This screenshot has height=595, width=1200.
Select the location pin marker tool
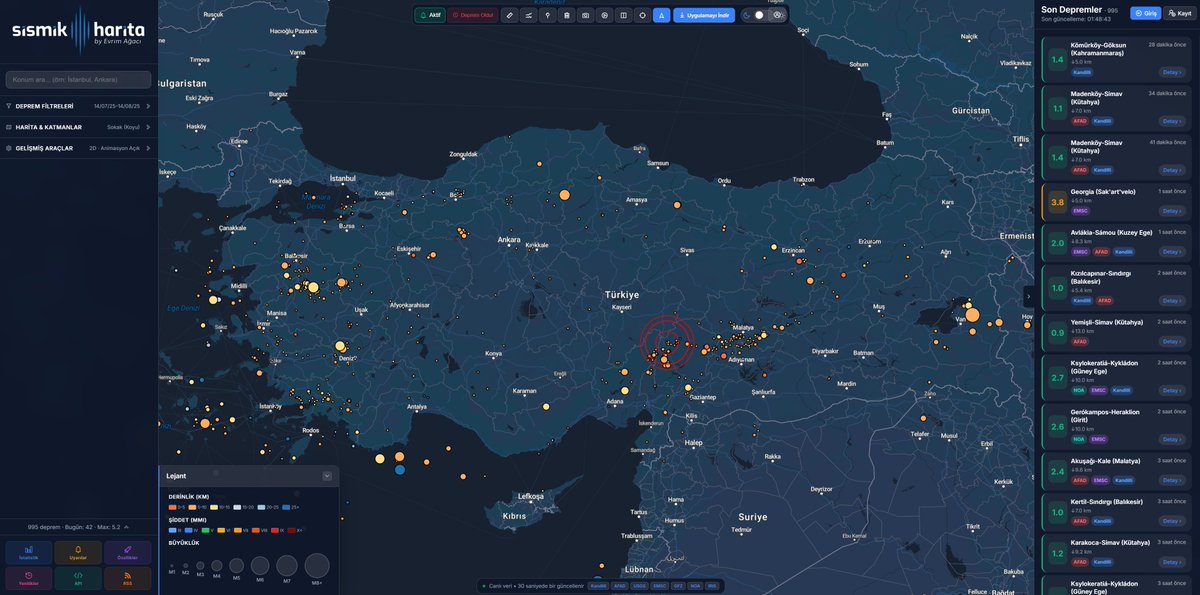547,15
